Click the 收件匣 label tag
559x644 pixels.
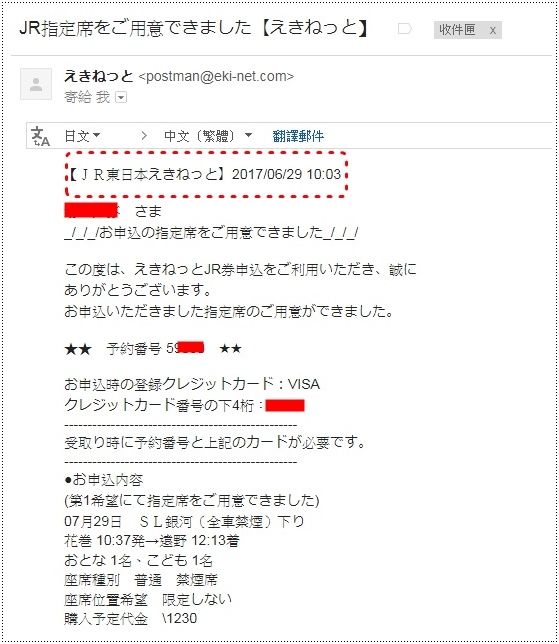(x=457, y=30)
